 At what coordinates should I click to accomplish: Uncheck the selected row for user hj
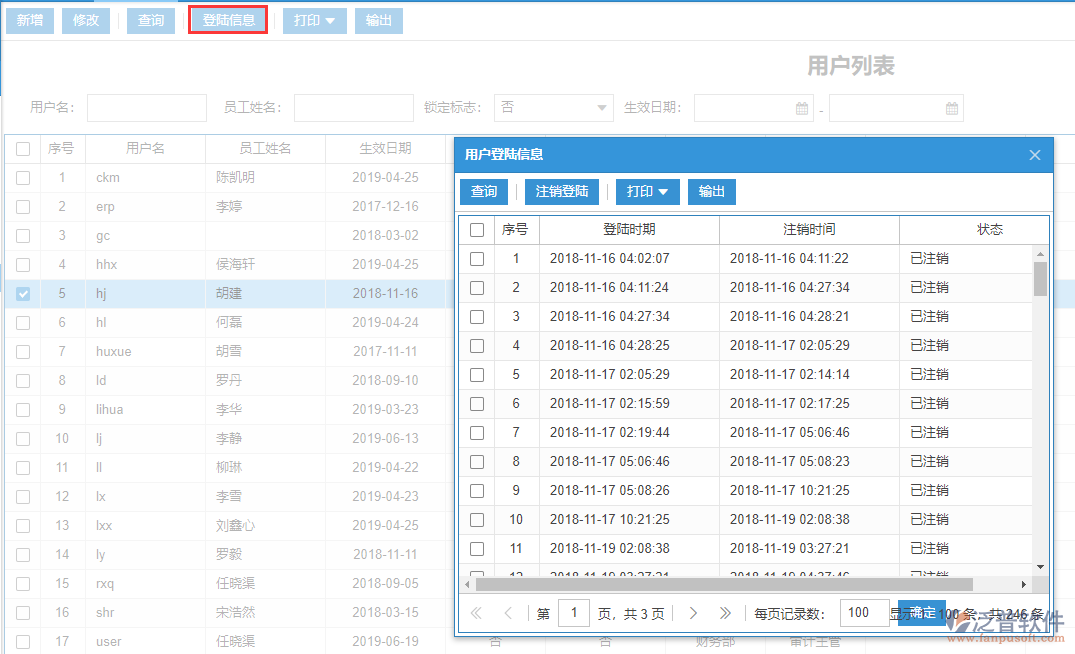23,293
